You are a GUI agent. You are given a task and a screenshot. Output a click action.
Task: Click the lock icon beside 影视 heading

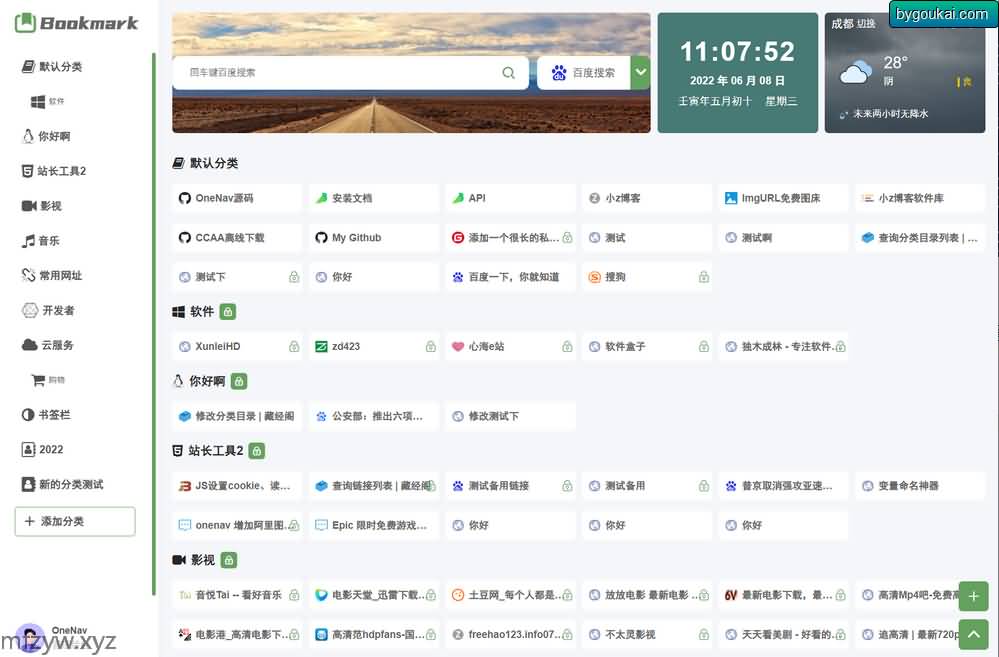(x=229, y=560)
